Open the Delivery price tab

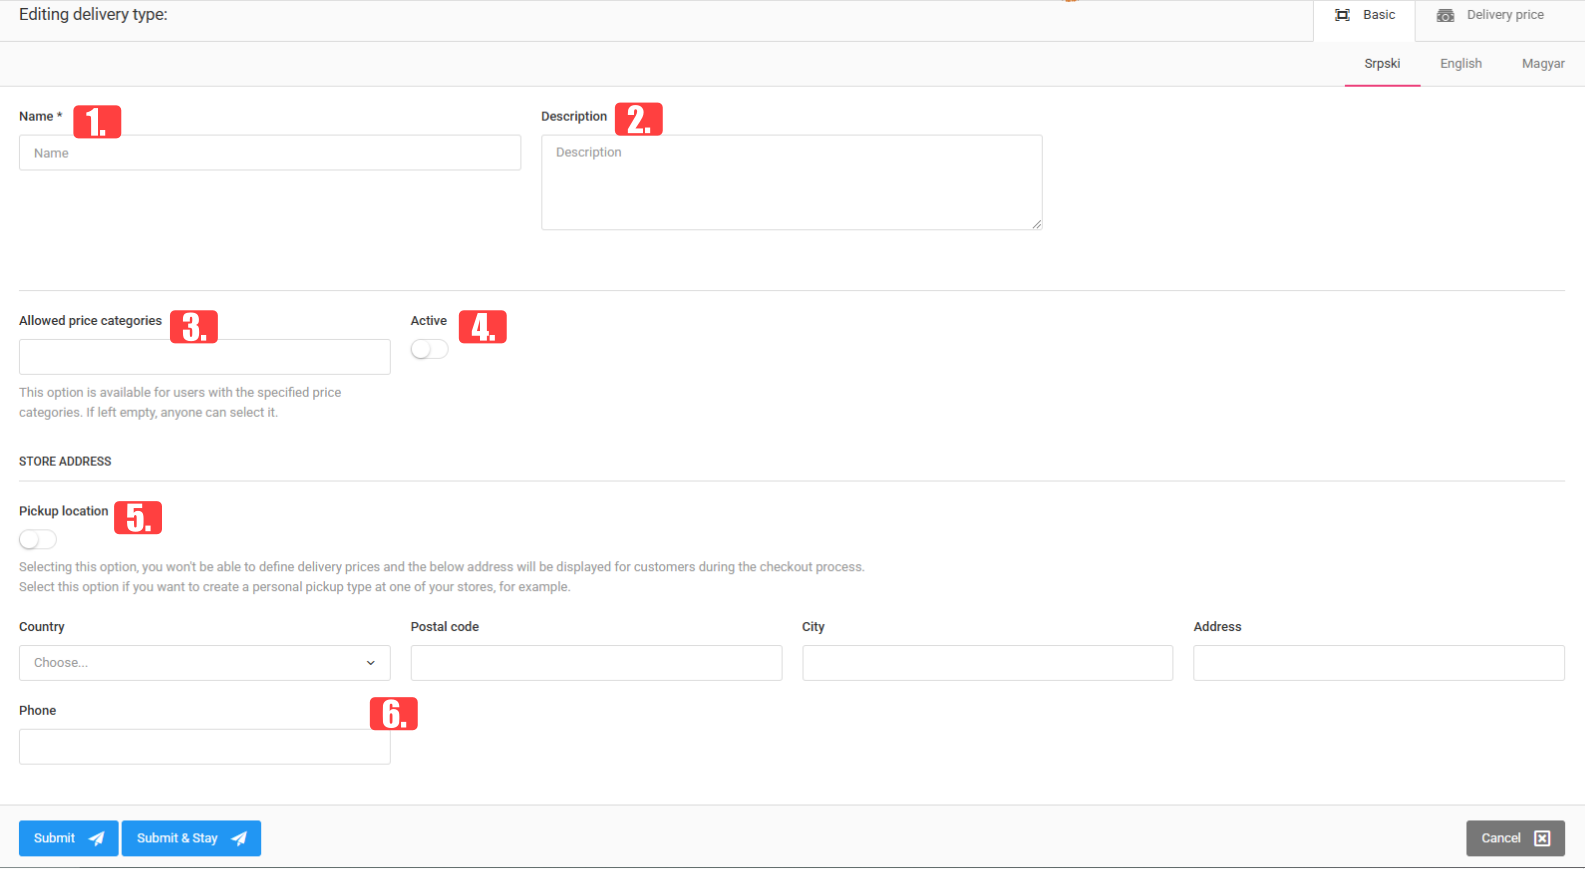click(1504, 15)
